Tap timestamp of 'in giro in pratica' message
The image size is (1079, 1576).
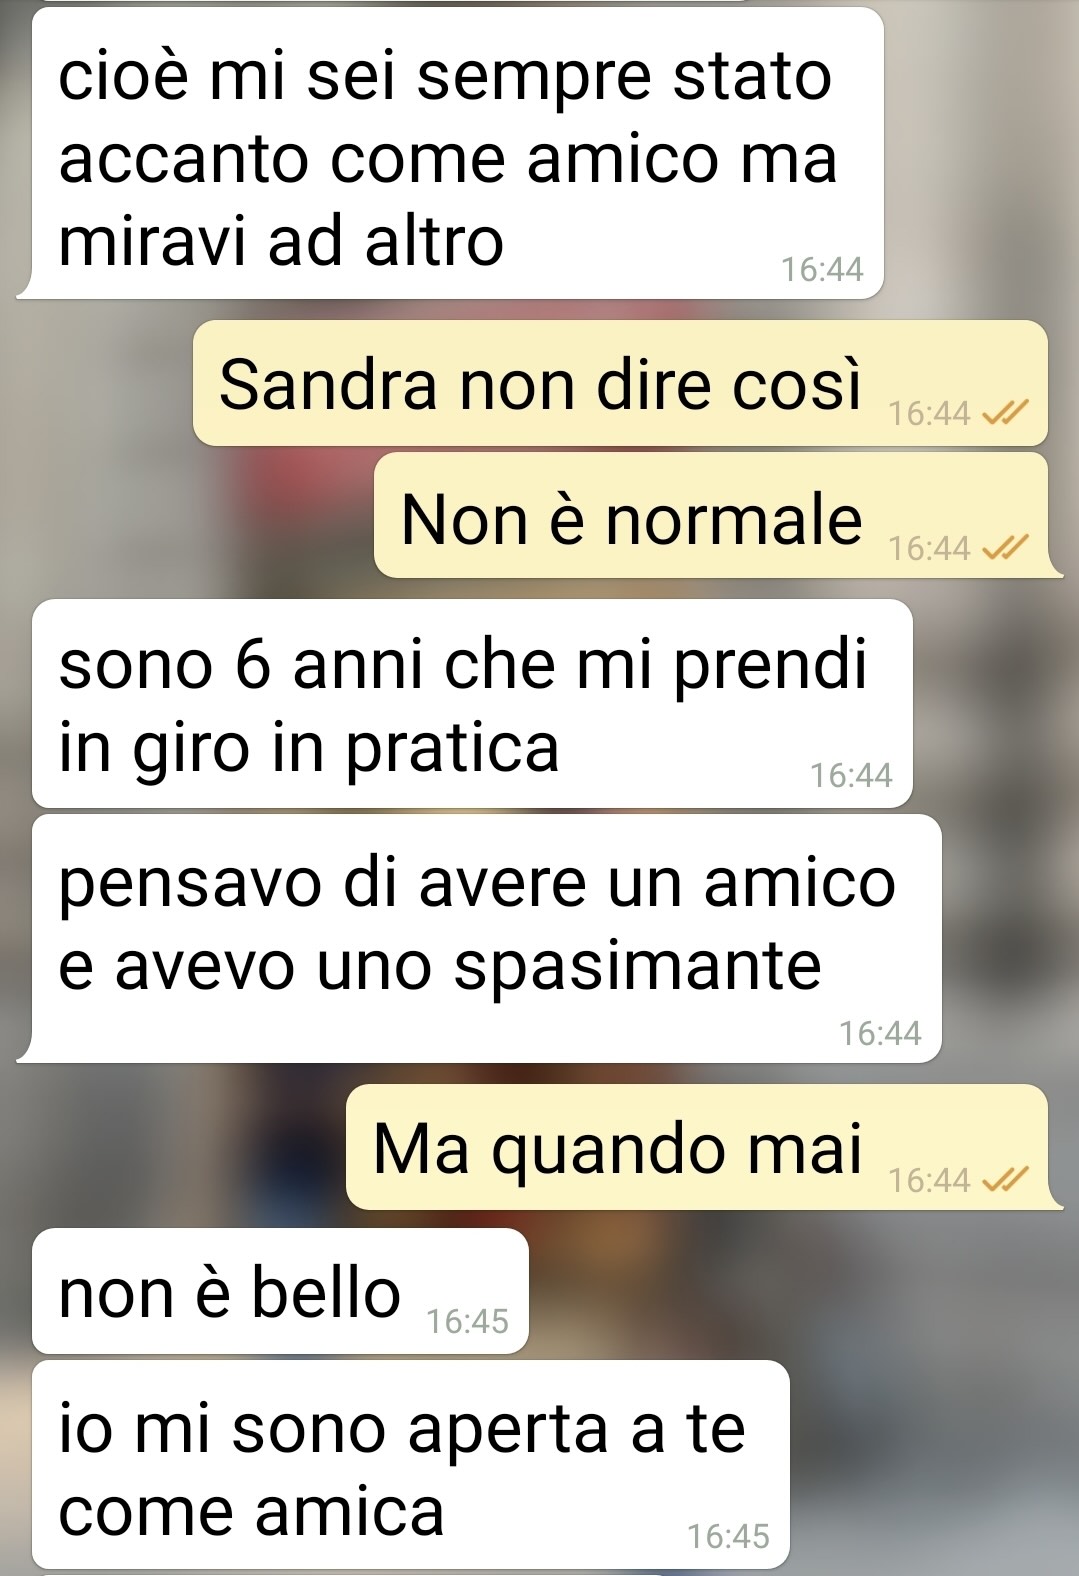[x=851, y=775]
